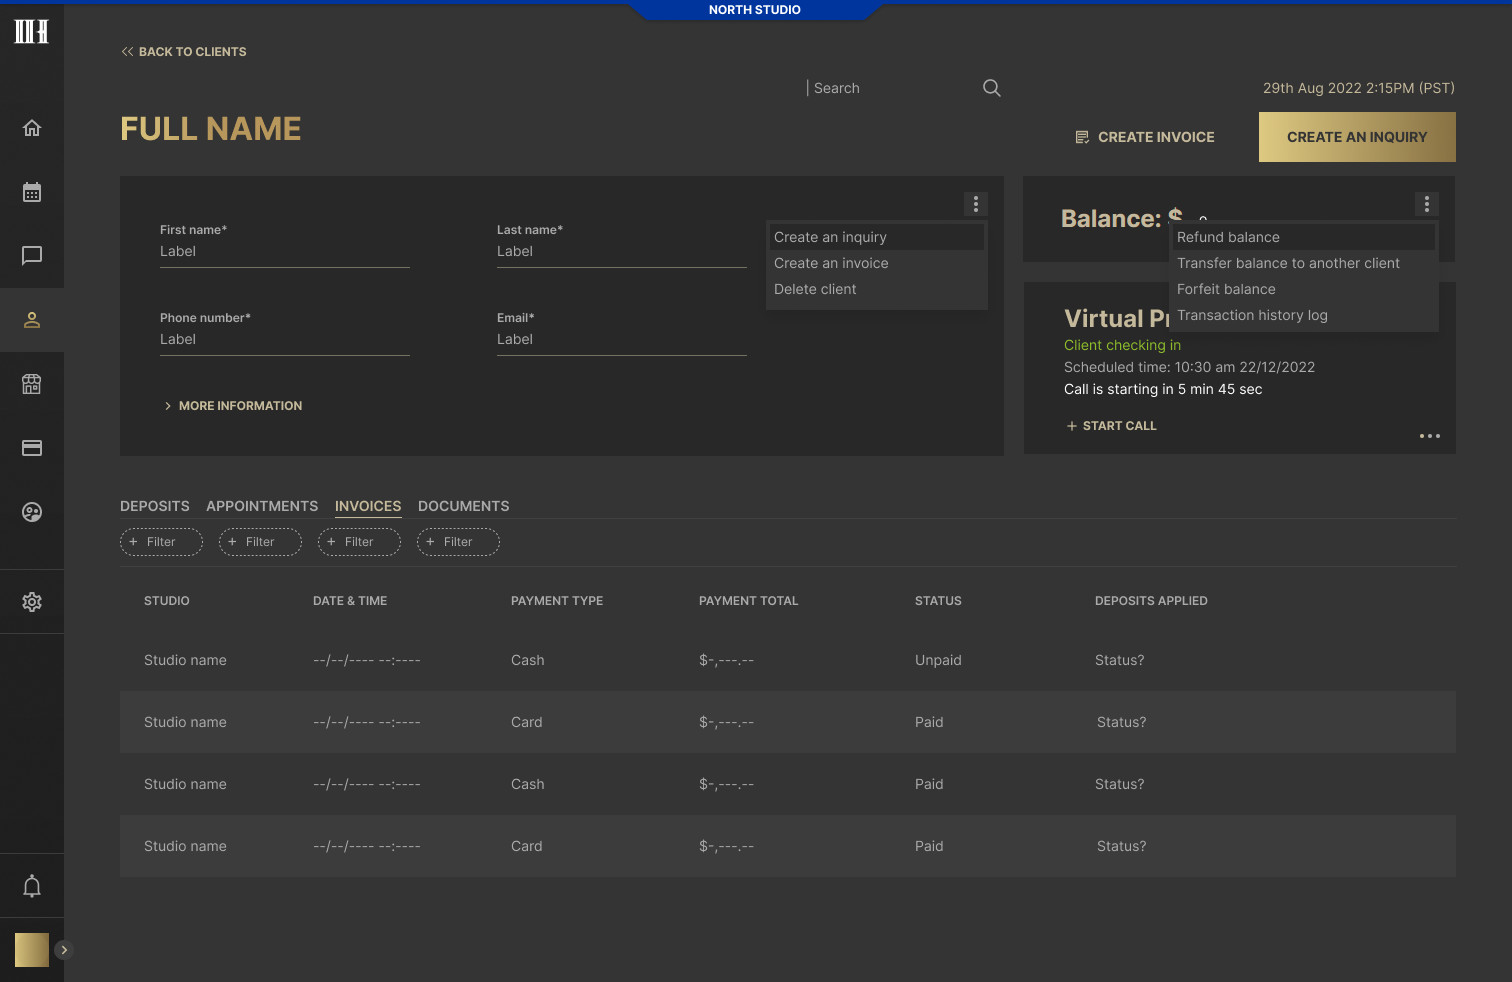The width and height of the screenshot is (1512, 982).
Task: Click the First name field
Action: click(x=285, y=252)
